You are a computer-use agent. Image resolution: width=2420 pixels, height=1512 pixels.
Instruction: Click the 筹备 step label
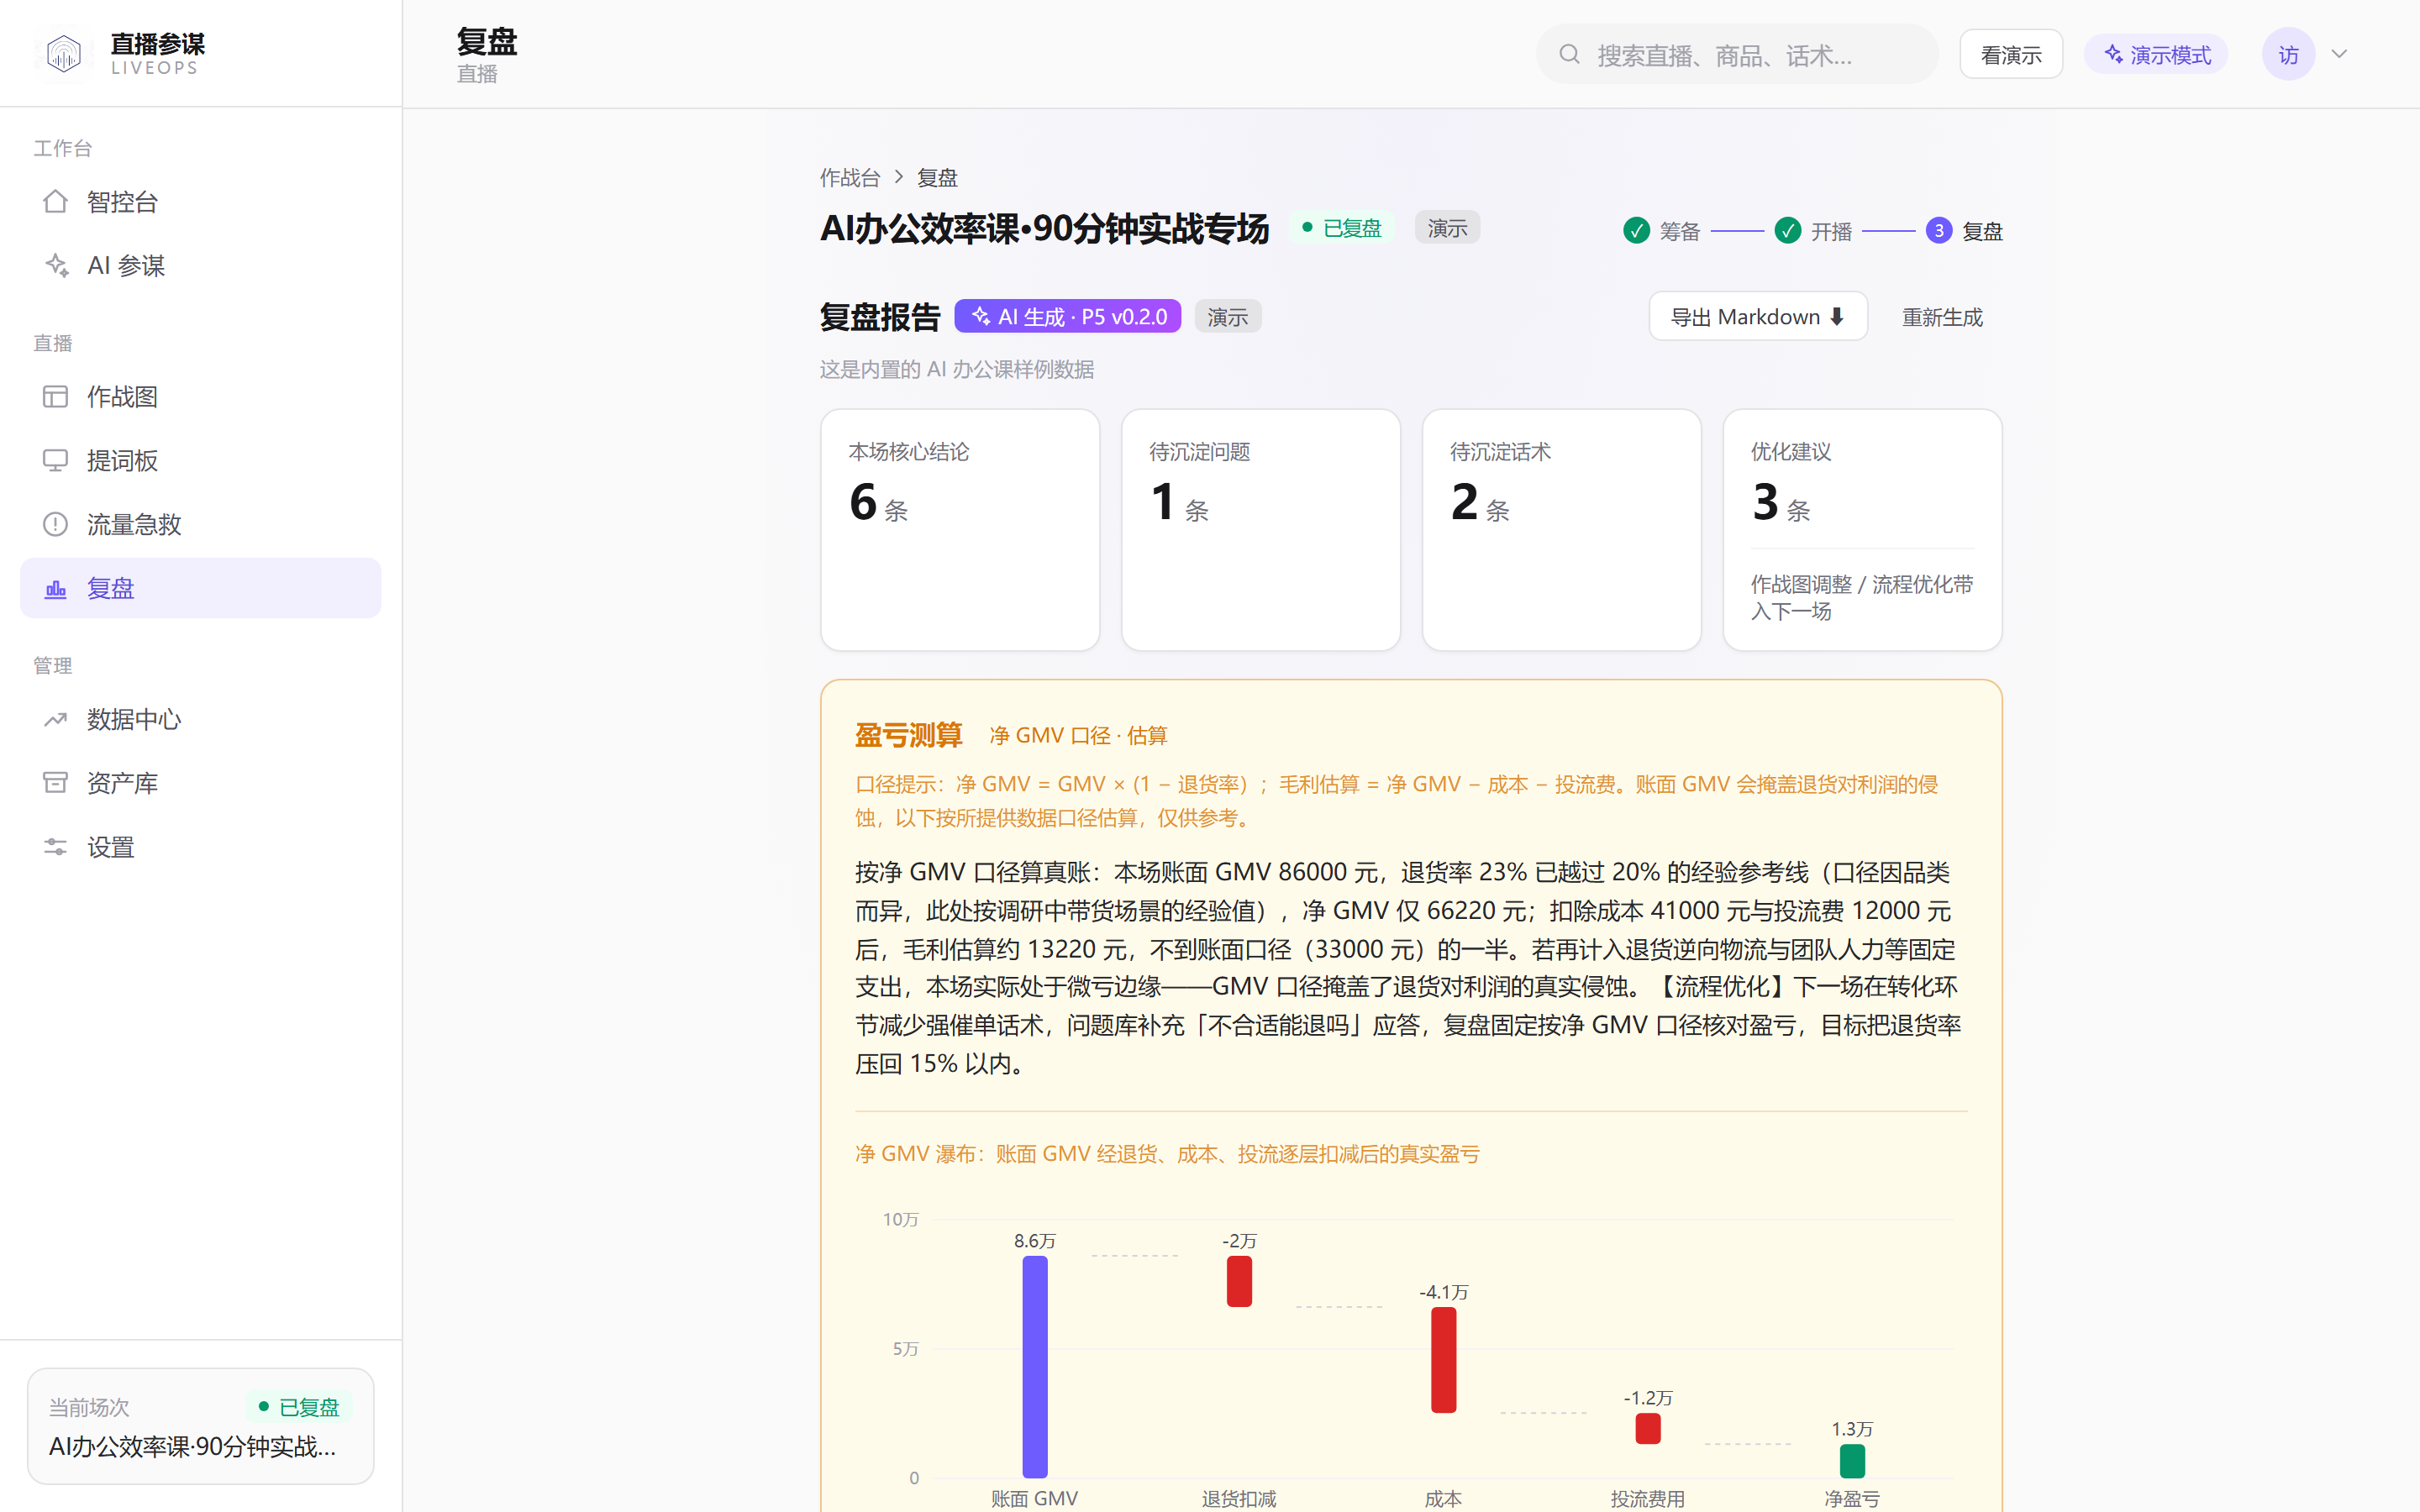click(1680, 231)
